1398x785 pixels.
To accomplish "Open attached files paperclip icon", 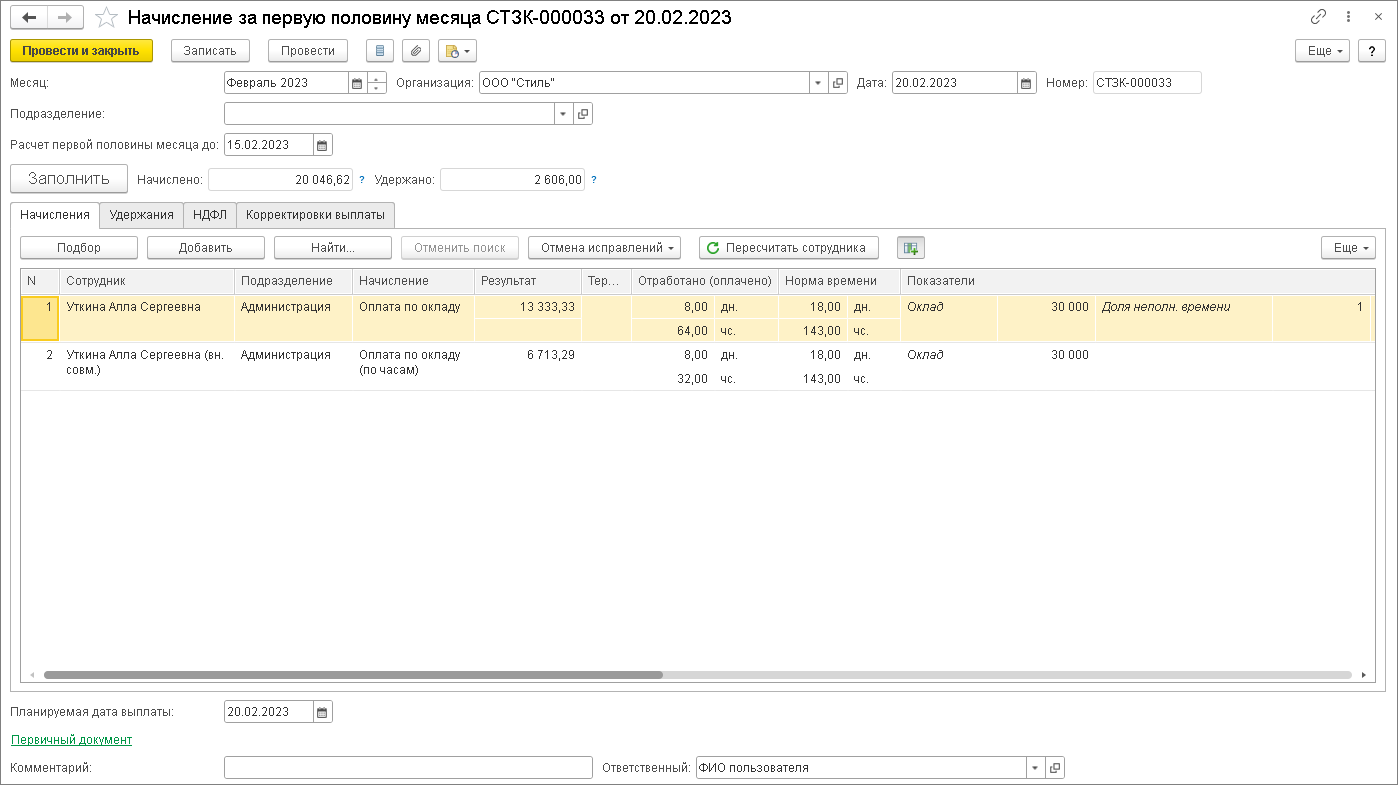I will coord(416,51).
